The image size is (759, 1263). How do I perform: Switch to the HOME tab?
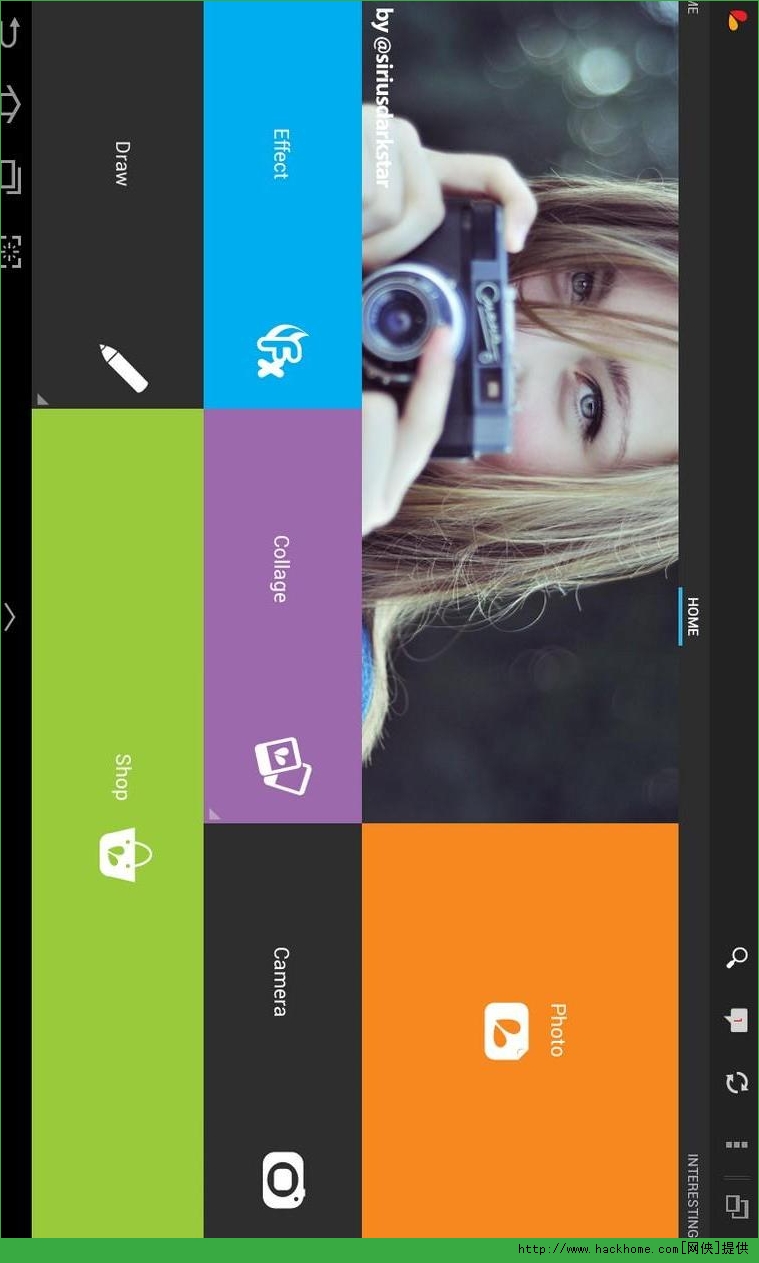pos(692,616)
